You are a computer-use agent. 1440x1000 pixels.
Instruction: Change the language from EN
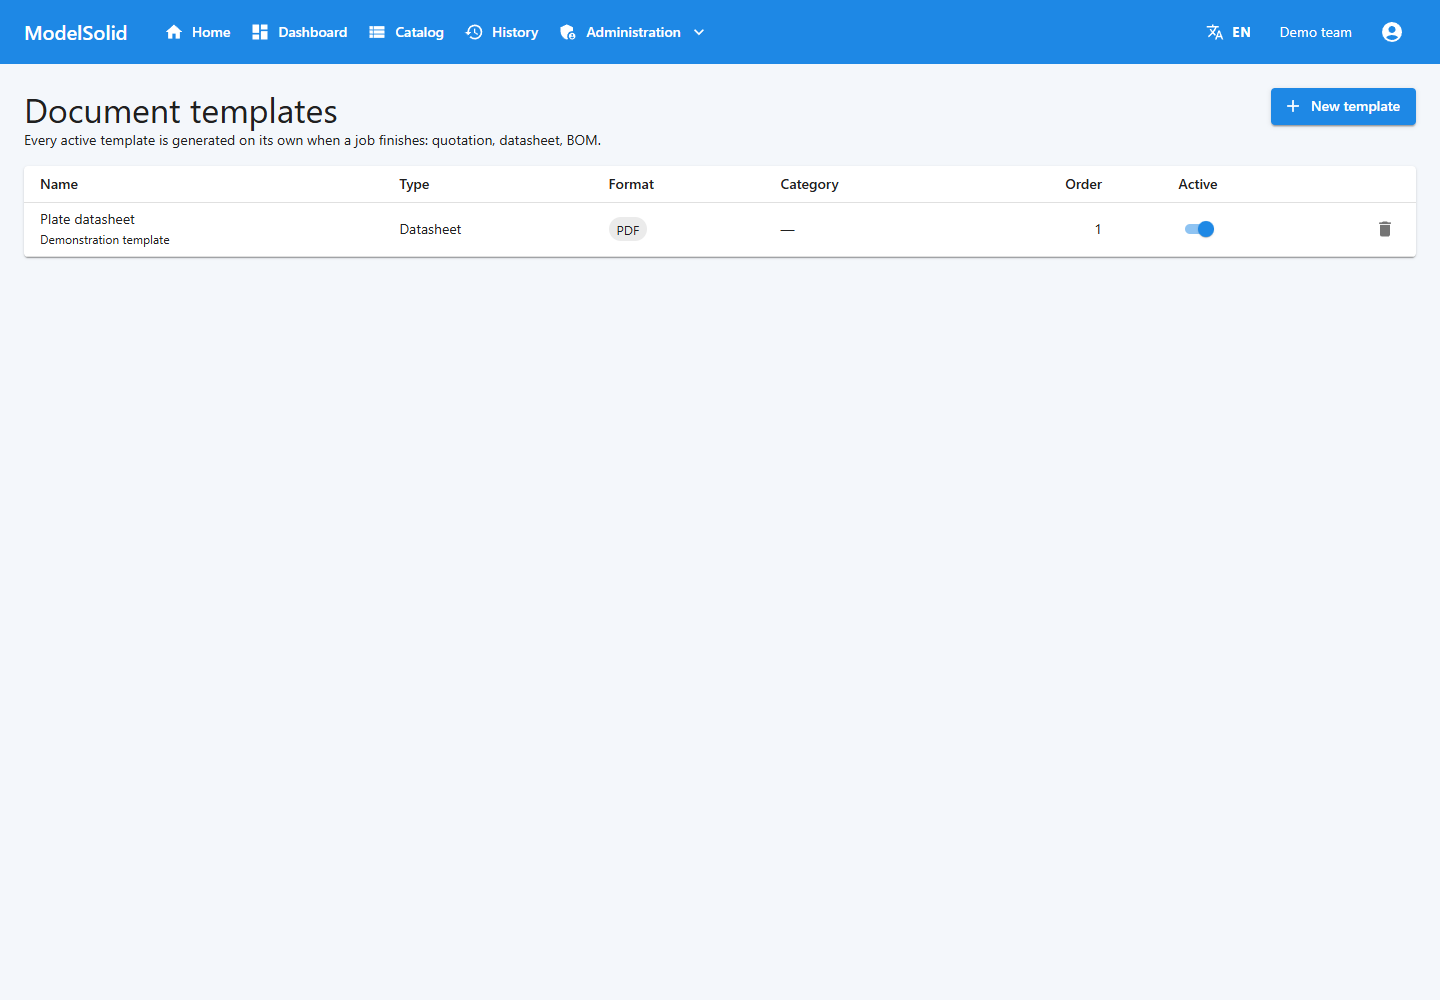(x=1229, y=32)
